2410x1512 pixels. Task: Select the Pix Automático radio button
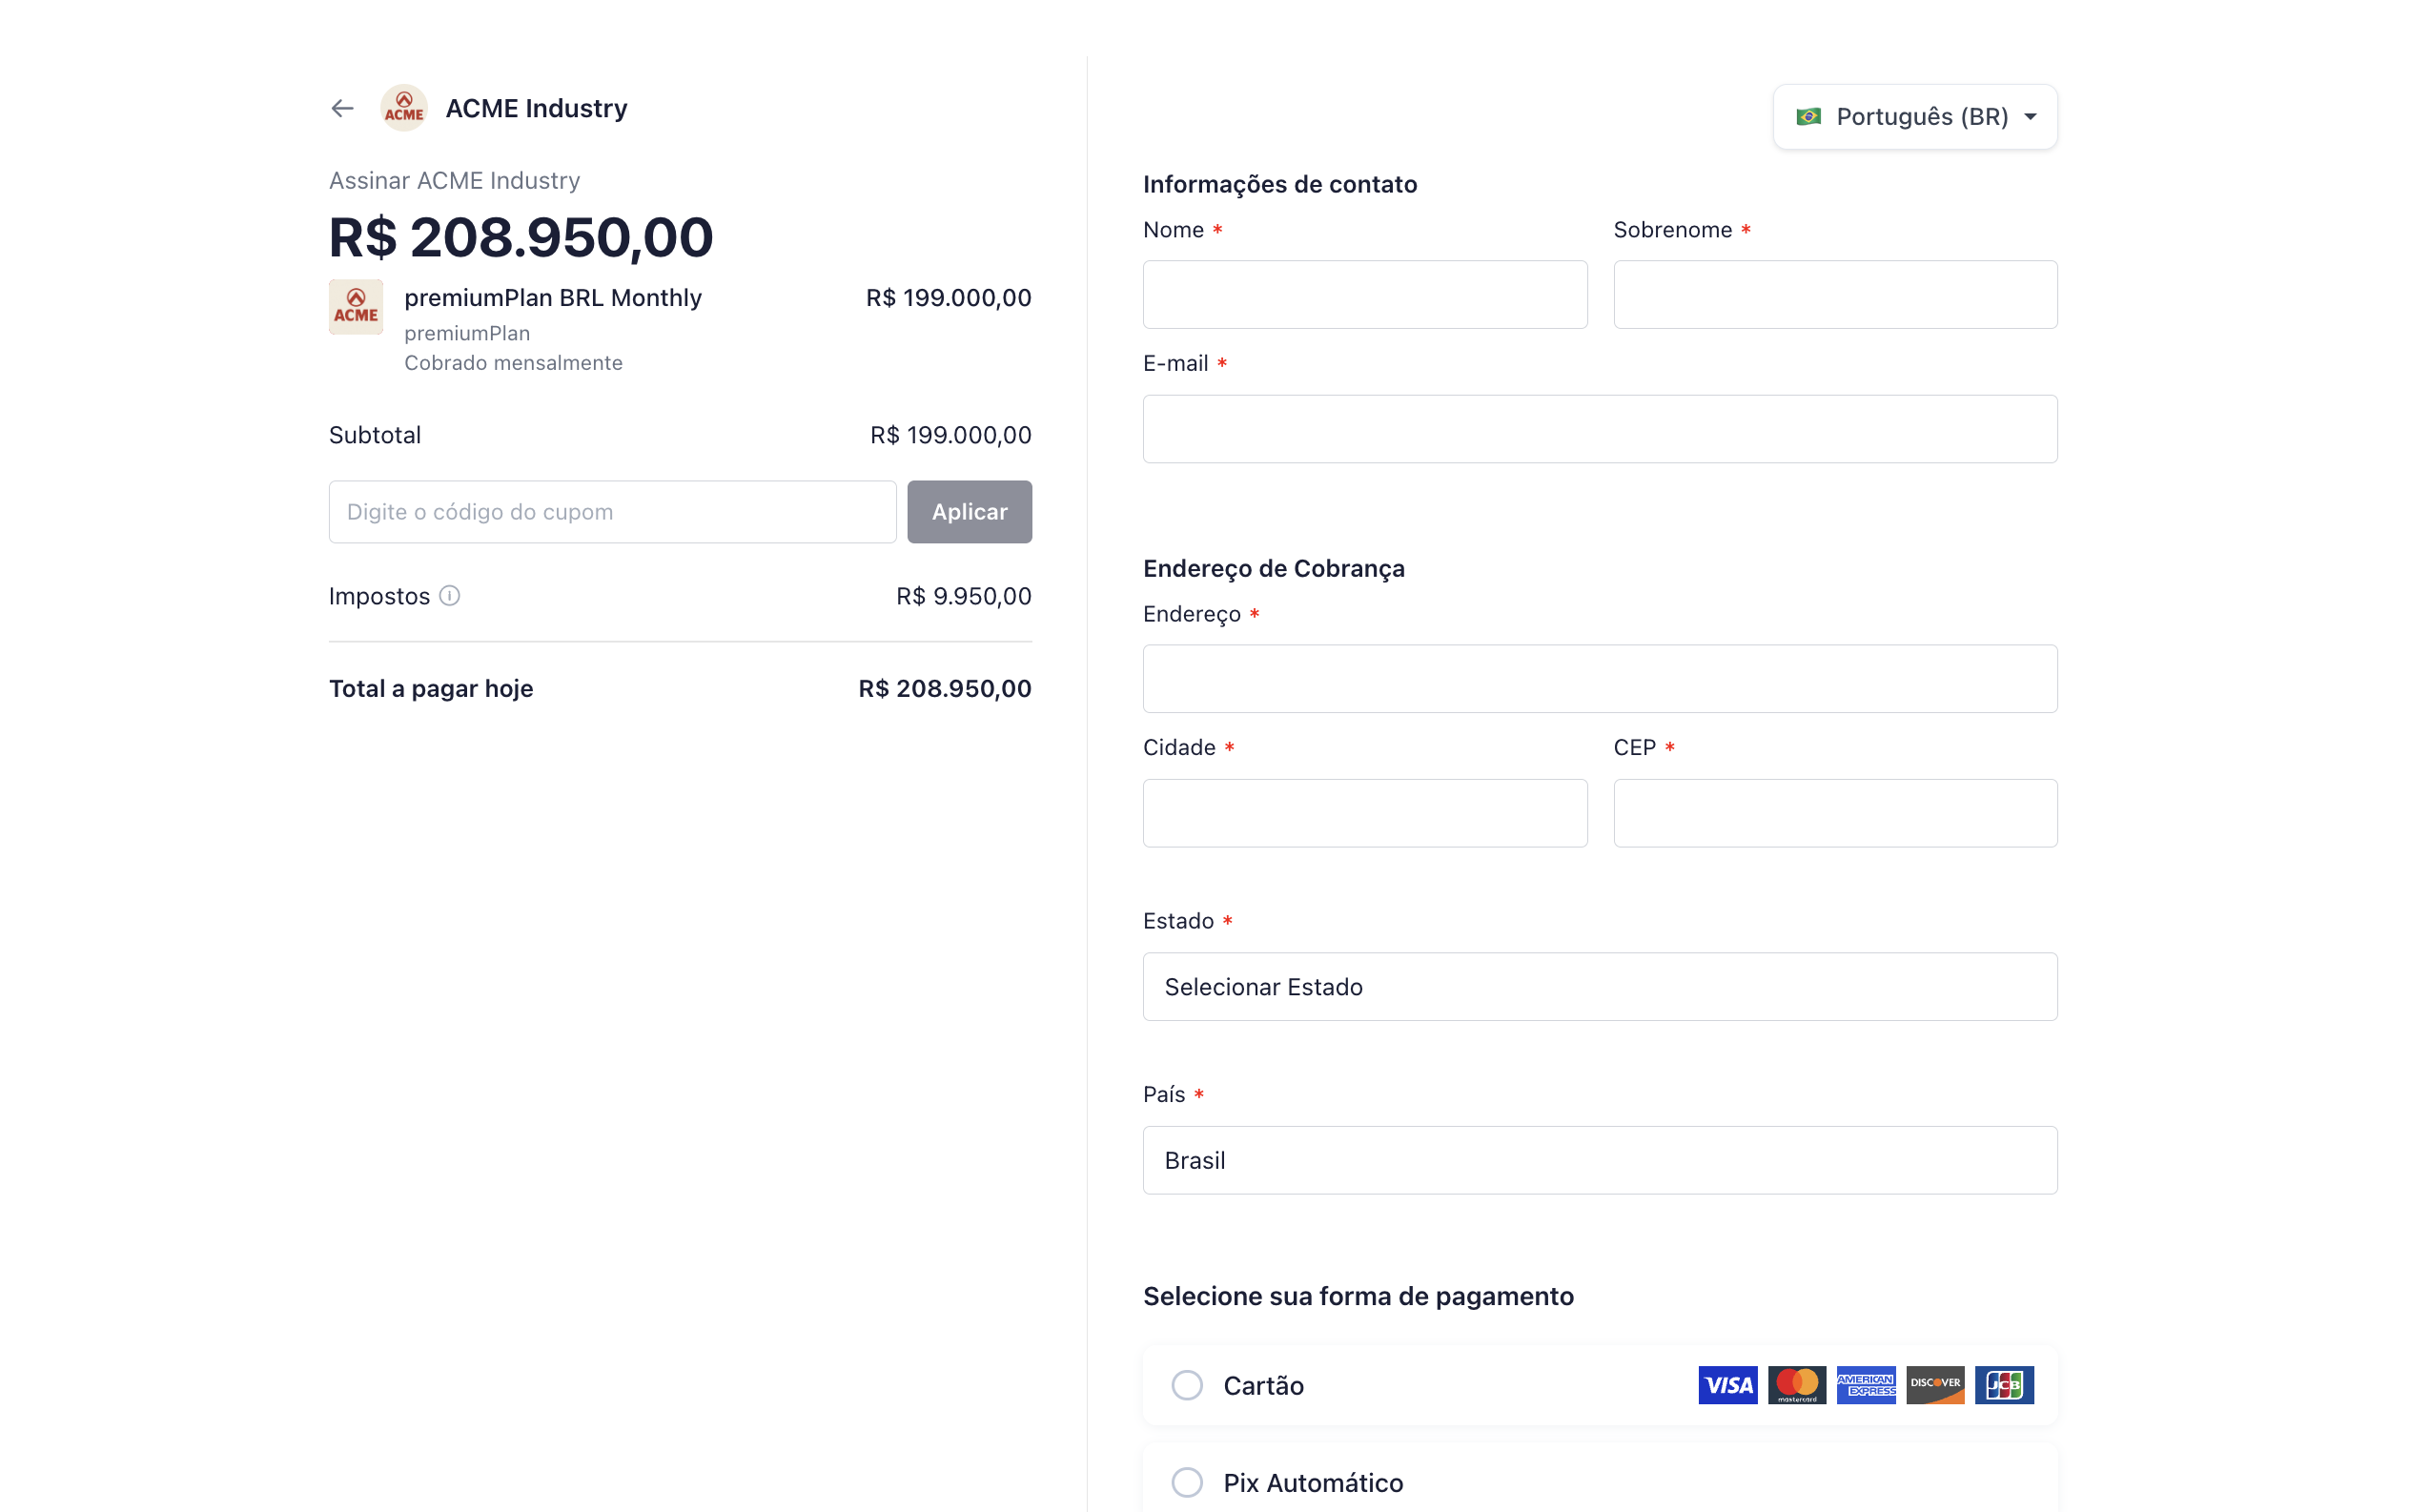pyautogui.click(x=1187, y=1482)
